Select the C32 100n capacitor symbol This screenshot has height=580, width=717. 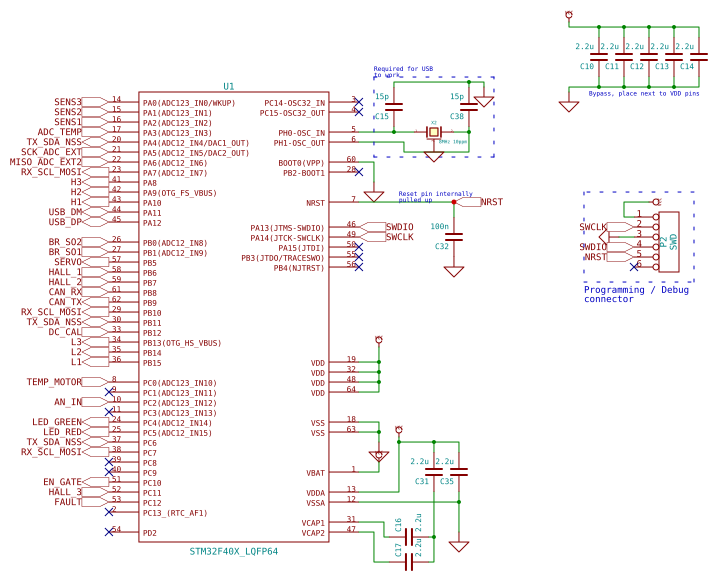tap(454, 236)
